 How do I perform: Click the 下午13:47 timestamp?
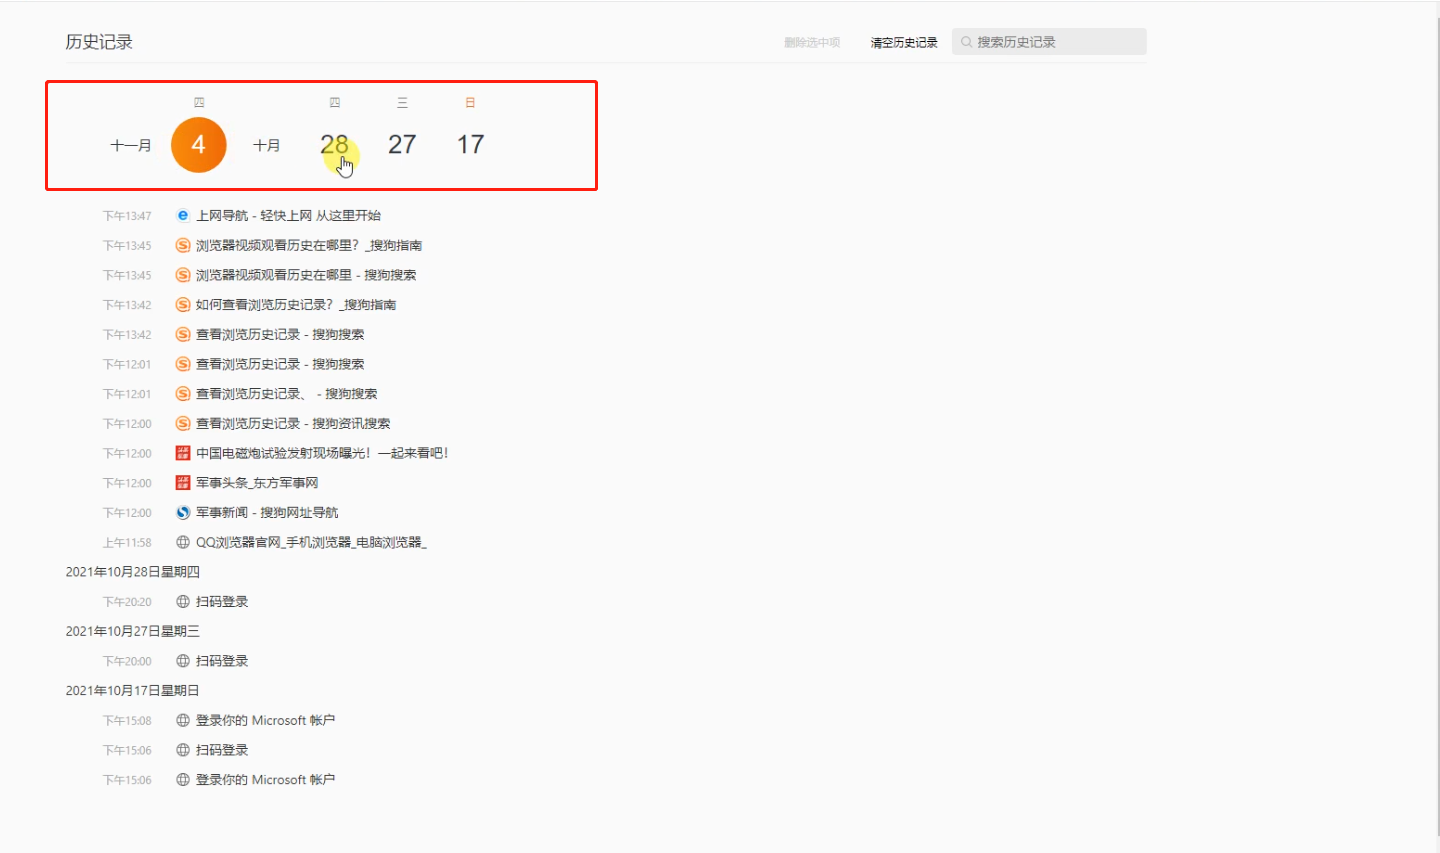click(x=127, y=216)
